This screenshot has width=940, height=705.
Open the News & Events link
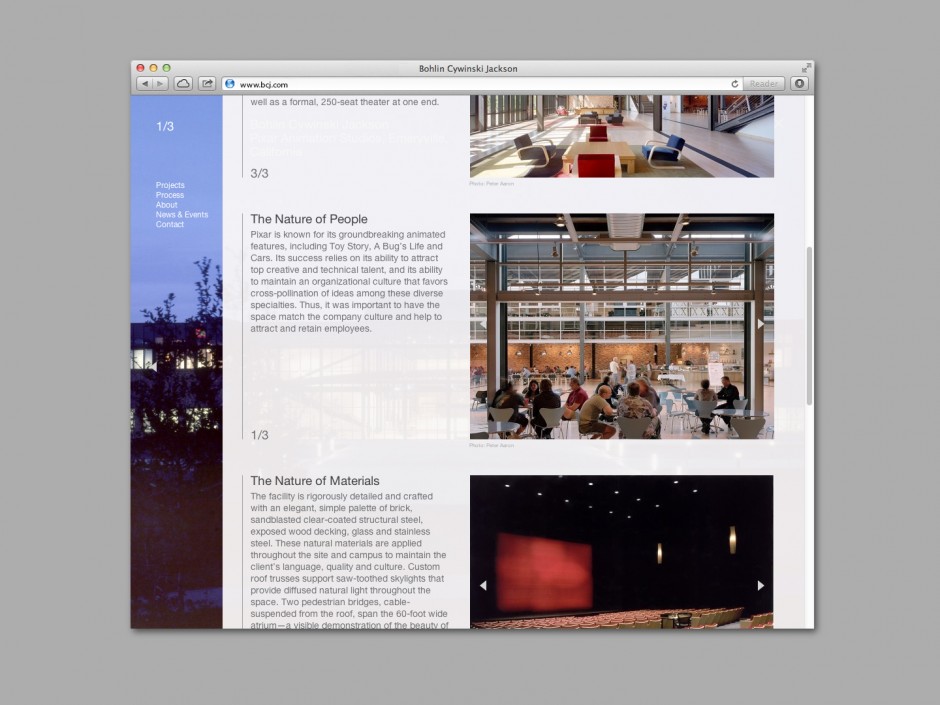[x=182, y=215]
